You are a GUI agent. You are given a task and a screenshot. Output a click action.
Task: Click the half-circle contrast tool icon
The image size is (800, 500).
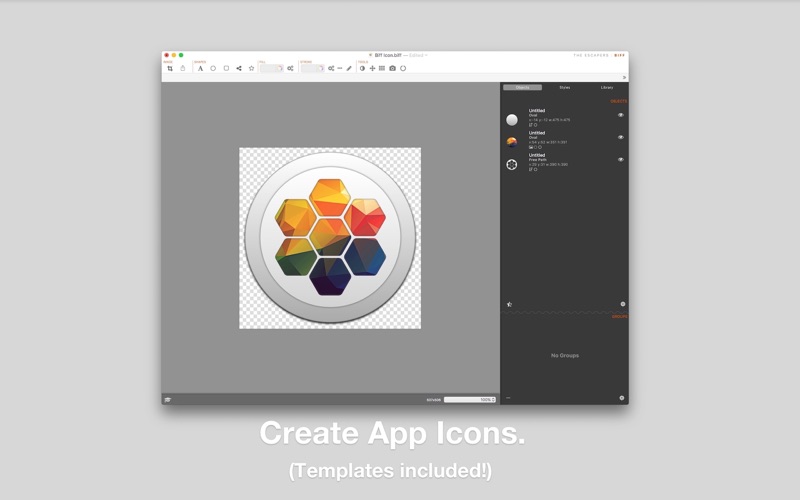coord(362,68)
